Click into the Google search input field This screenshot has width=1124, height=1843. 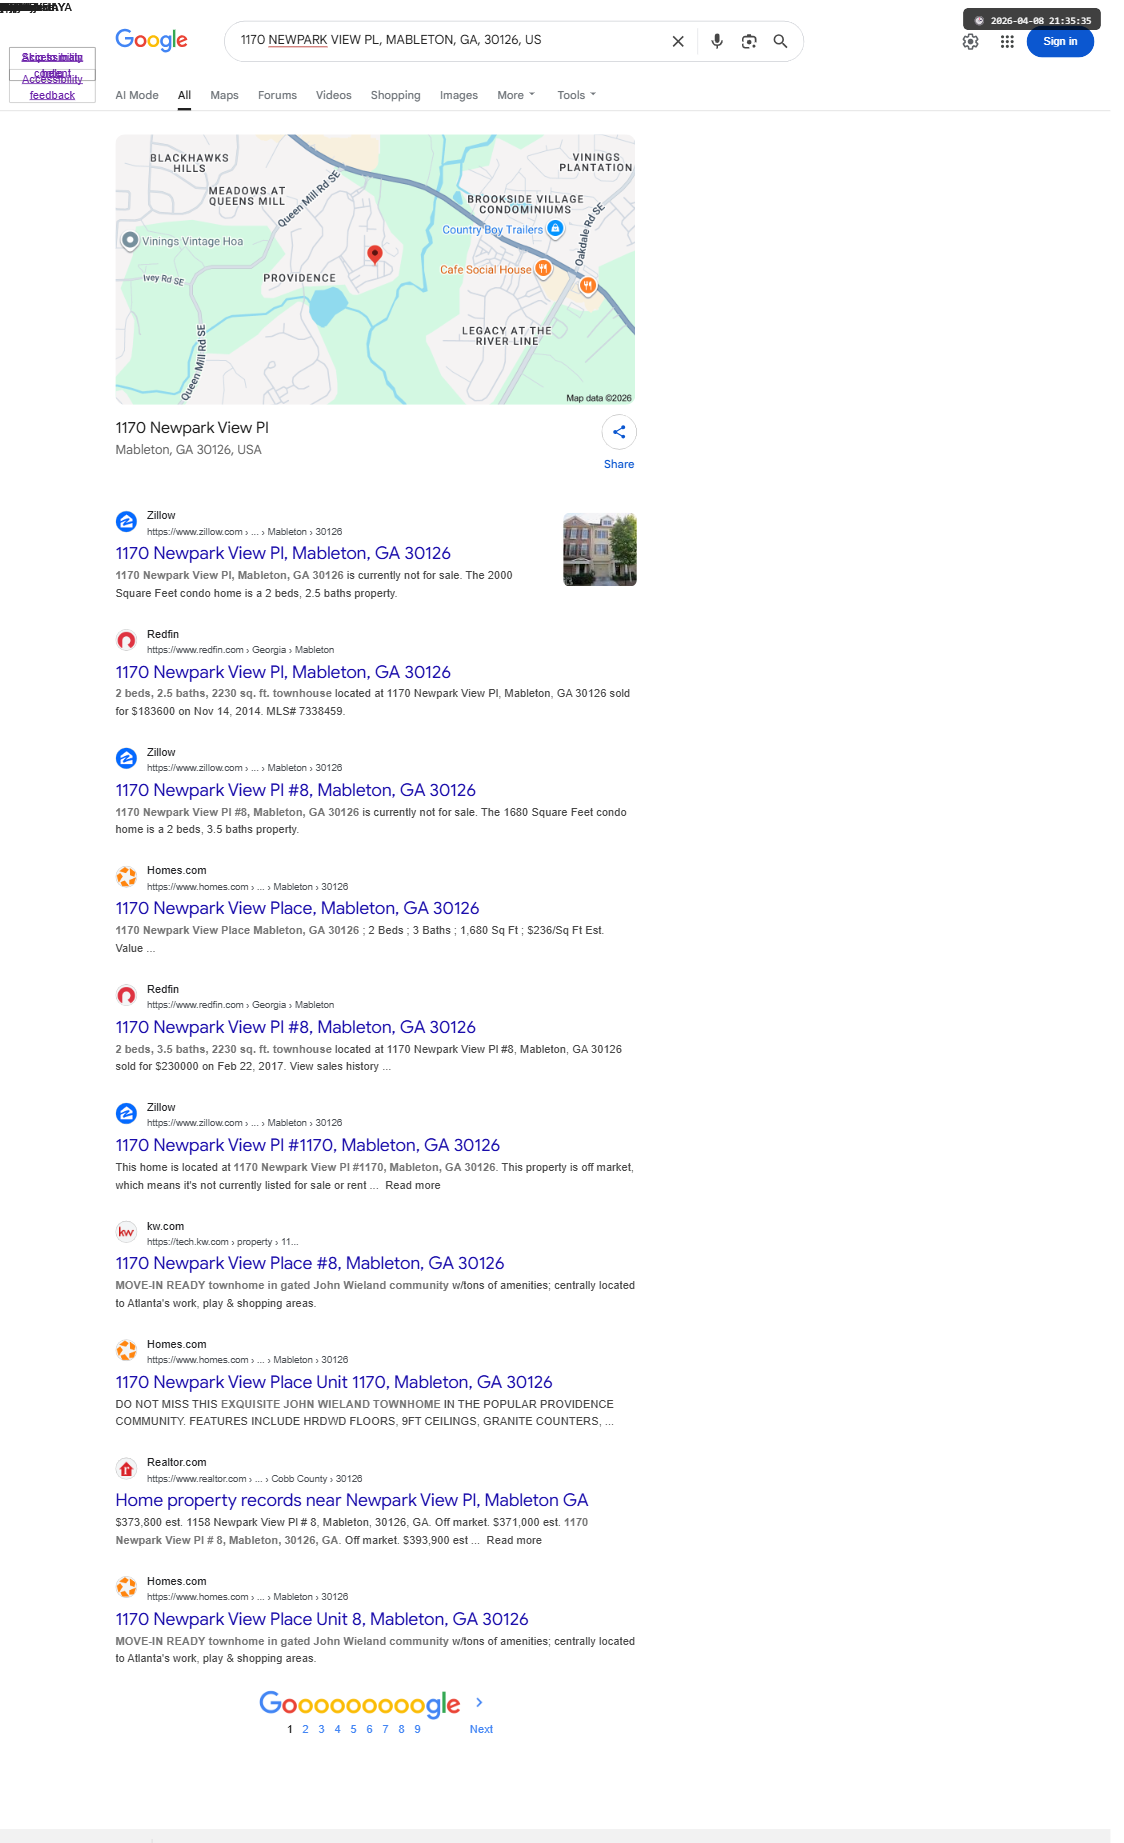pos(448,41)
